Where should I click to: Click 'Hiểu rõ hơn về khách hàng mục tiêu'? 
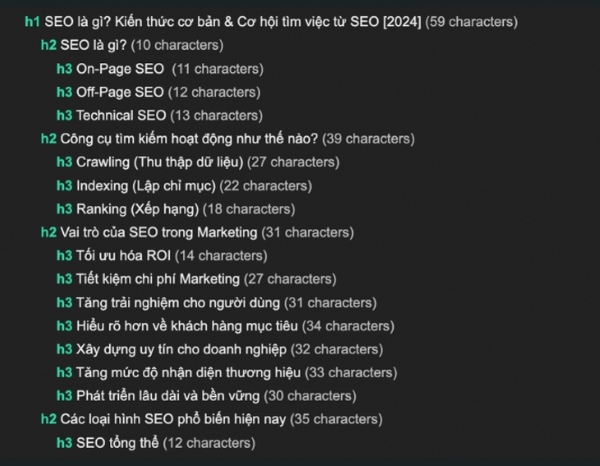pos(187,326)
